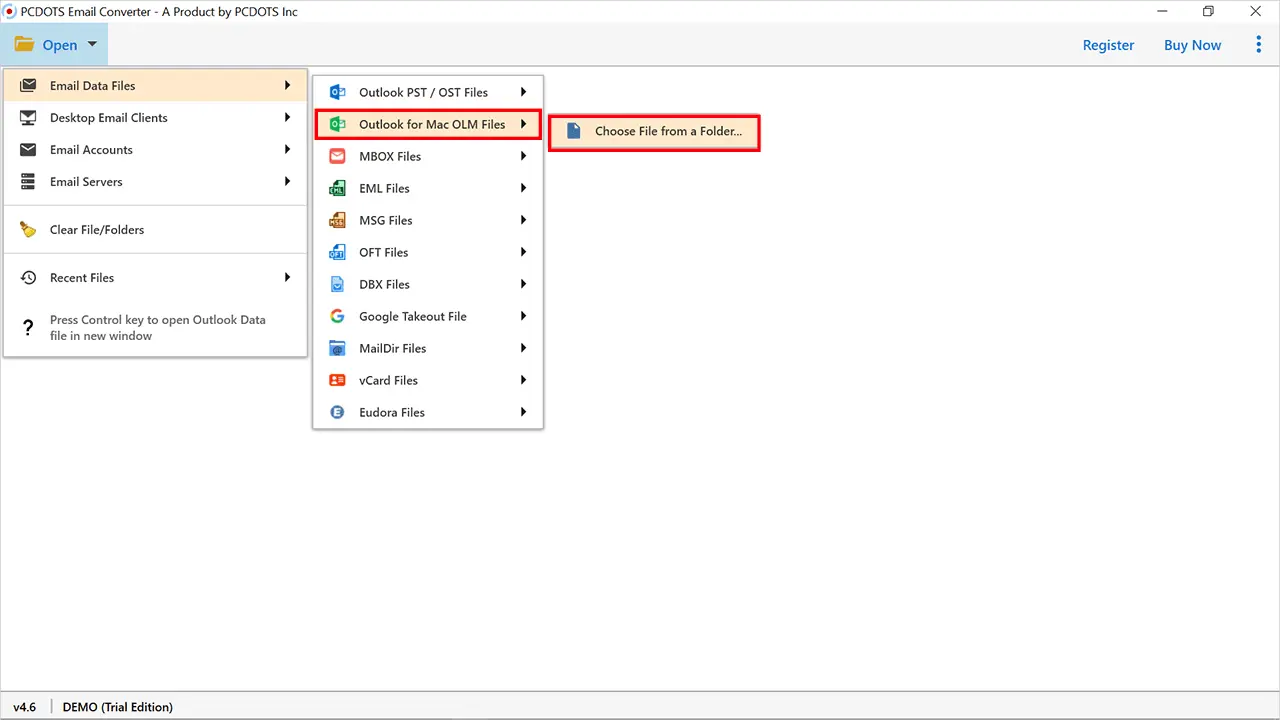This screenshot has height=720, width=1280.
Task: Restore down the application window
Action: (x=1208, y=12)
